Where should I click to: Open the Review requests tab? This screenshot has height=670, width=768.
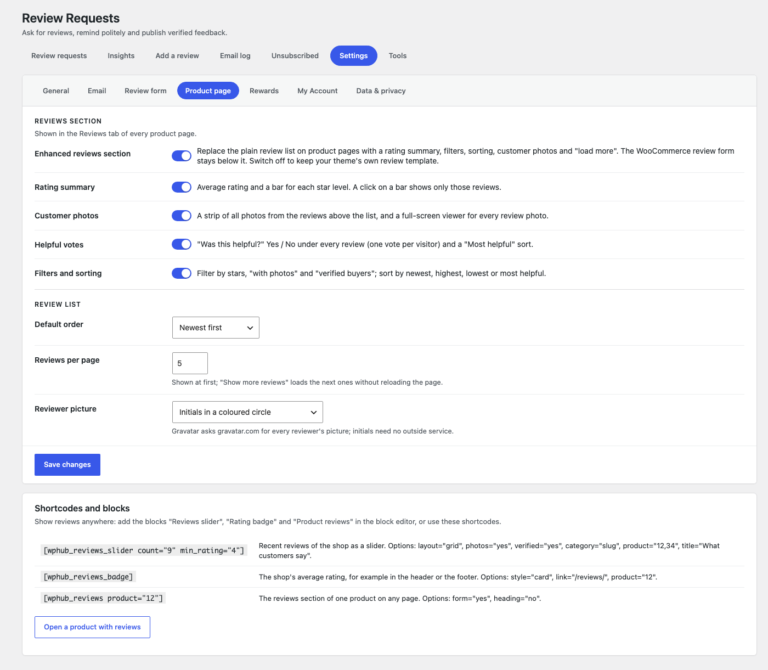(x=59, y=56)
